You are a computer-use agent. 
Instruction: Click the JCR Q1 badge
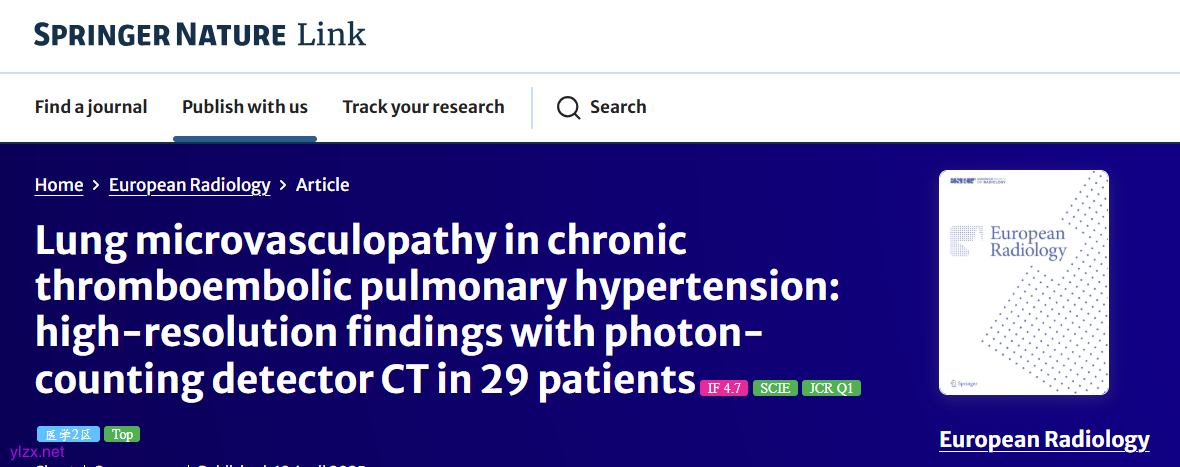831,388
